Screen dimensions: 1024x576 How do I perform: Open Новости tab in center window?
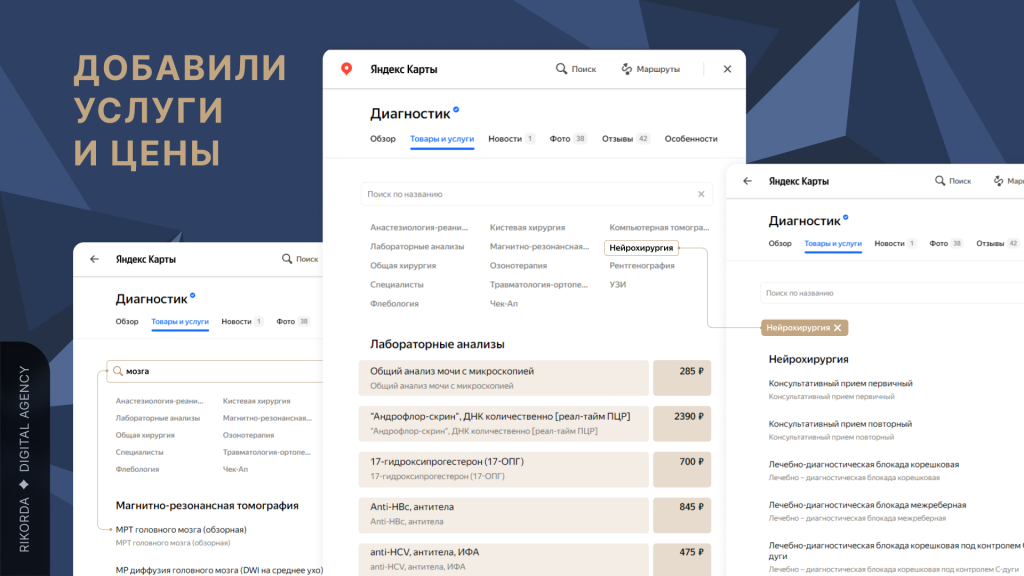click(511, 138)
